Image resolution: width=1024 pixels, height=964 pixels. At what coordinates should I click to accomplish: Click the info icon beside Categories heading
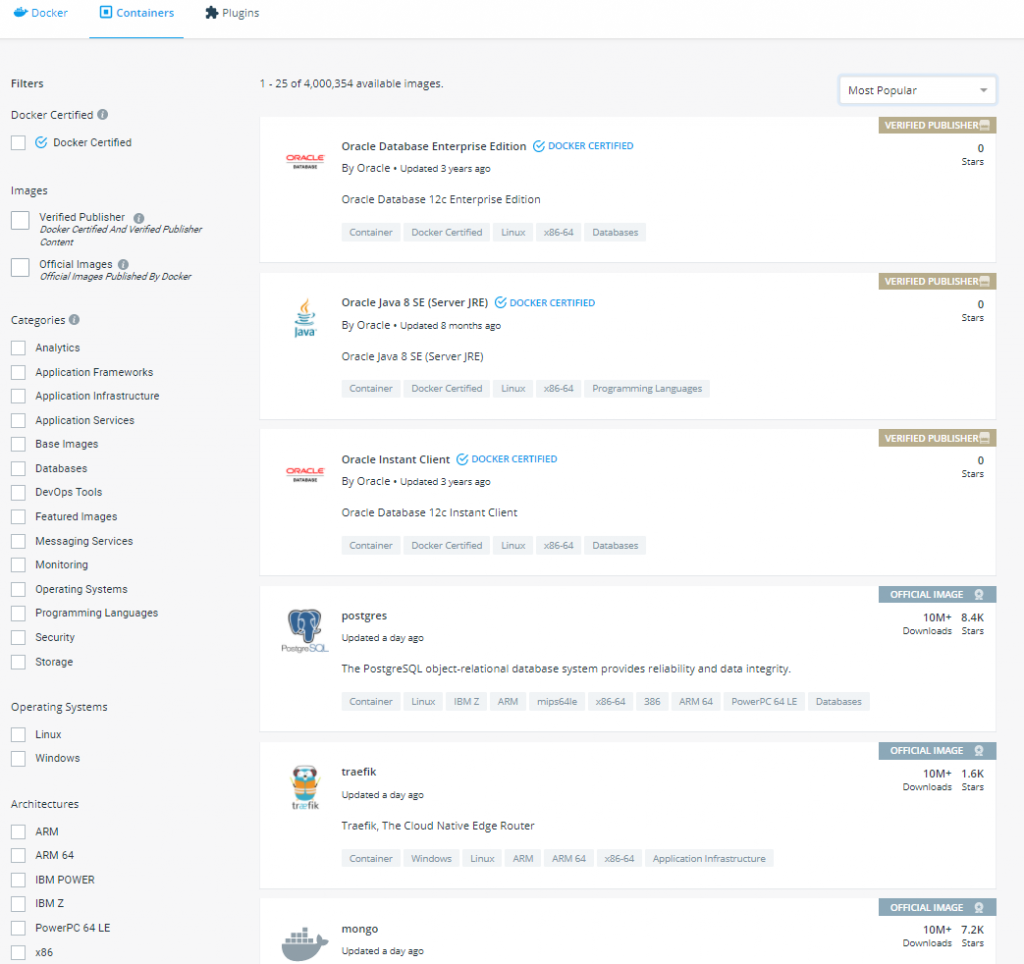(x=74, y=319)
